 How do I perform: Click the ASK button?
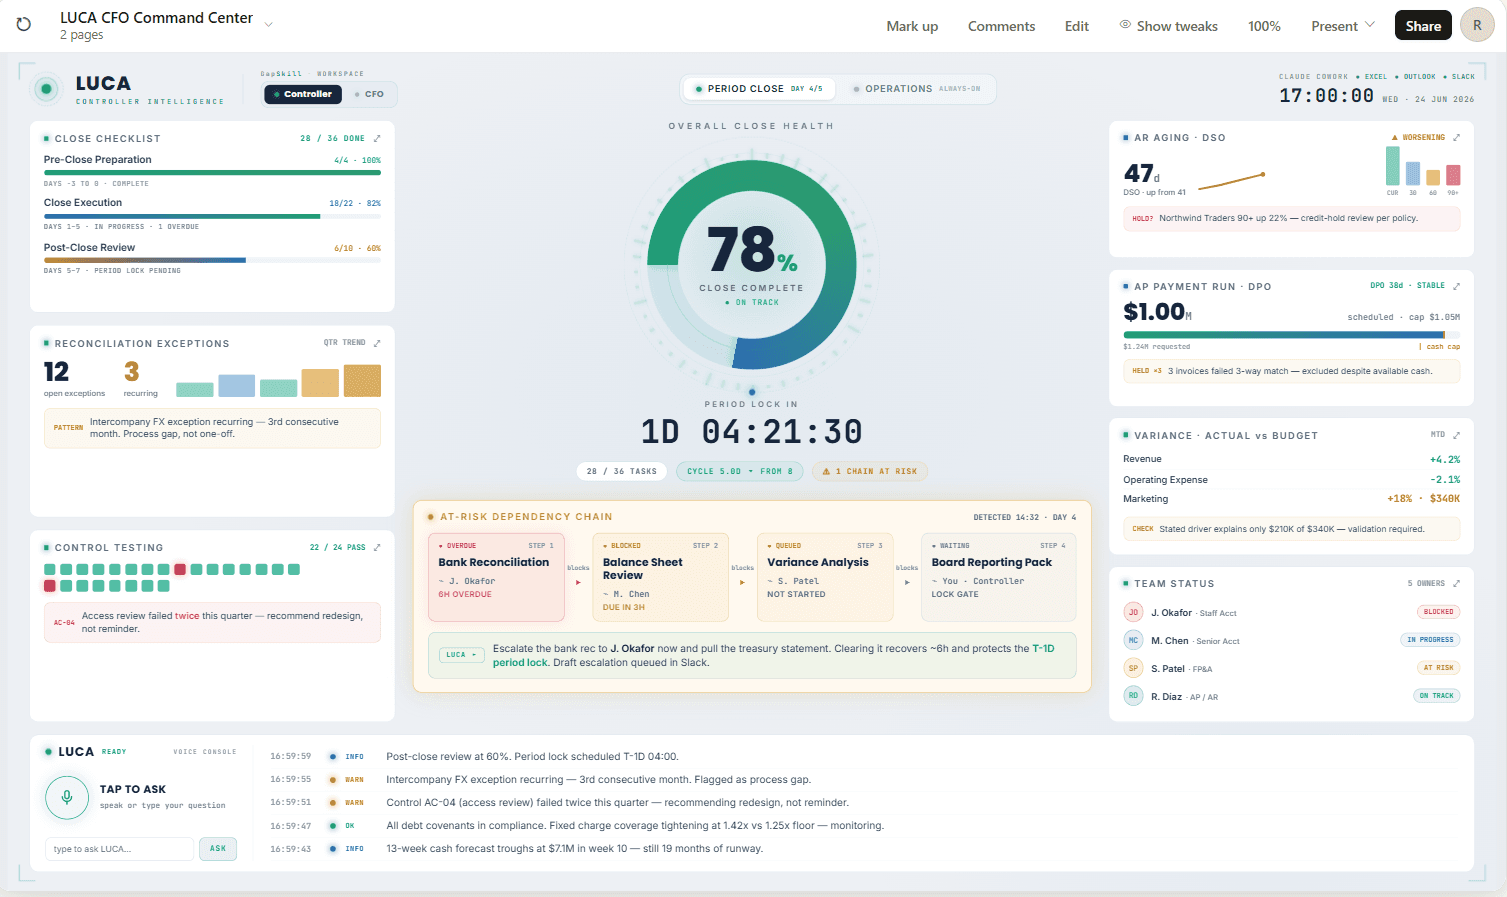coord(218,849)
